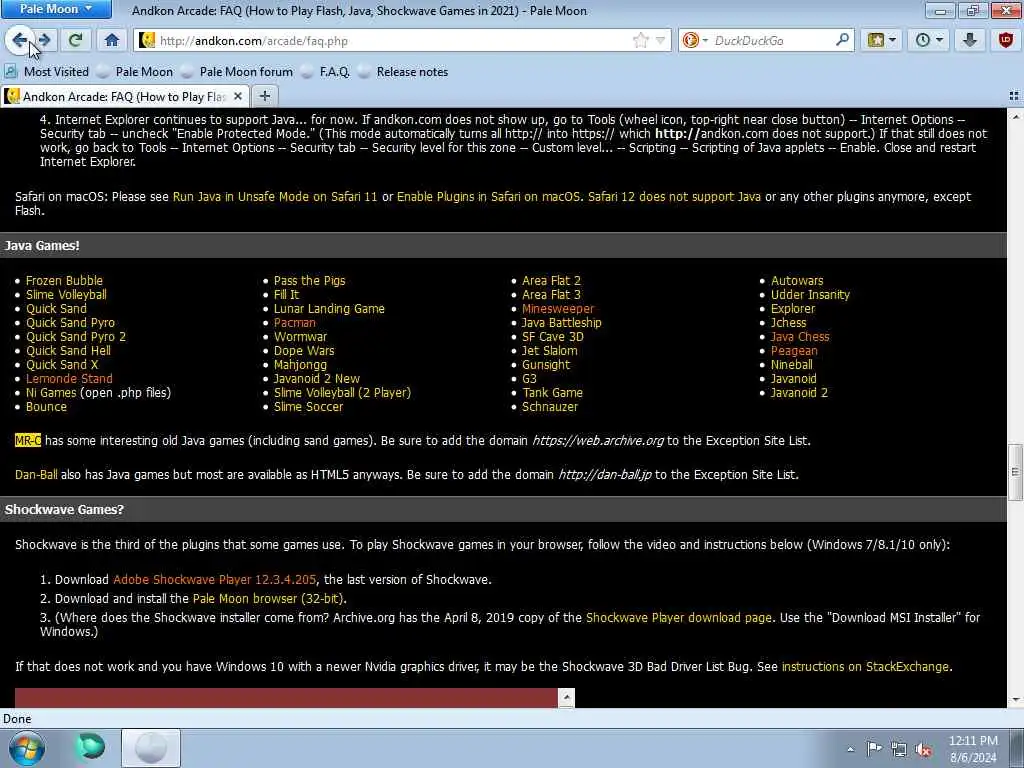The width and height of the screenshot is (1024, 768).
Task: Open the Ni Games link
Action: point(51,392)
